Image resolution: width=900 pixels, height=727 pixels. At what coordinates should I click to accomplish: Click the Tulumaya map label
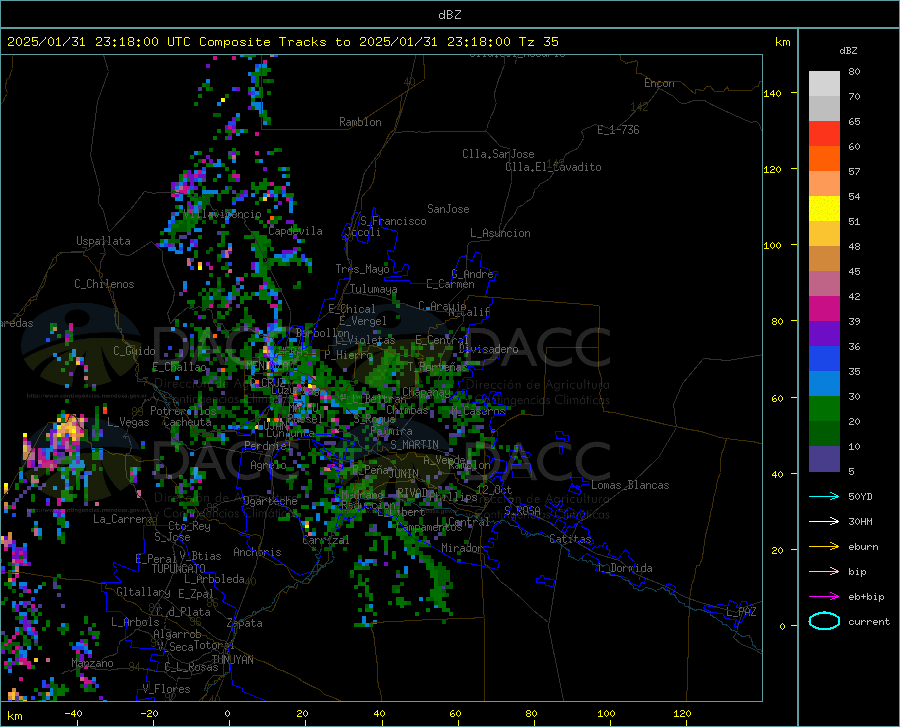(373, 289)
